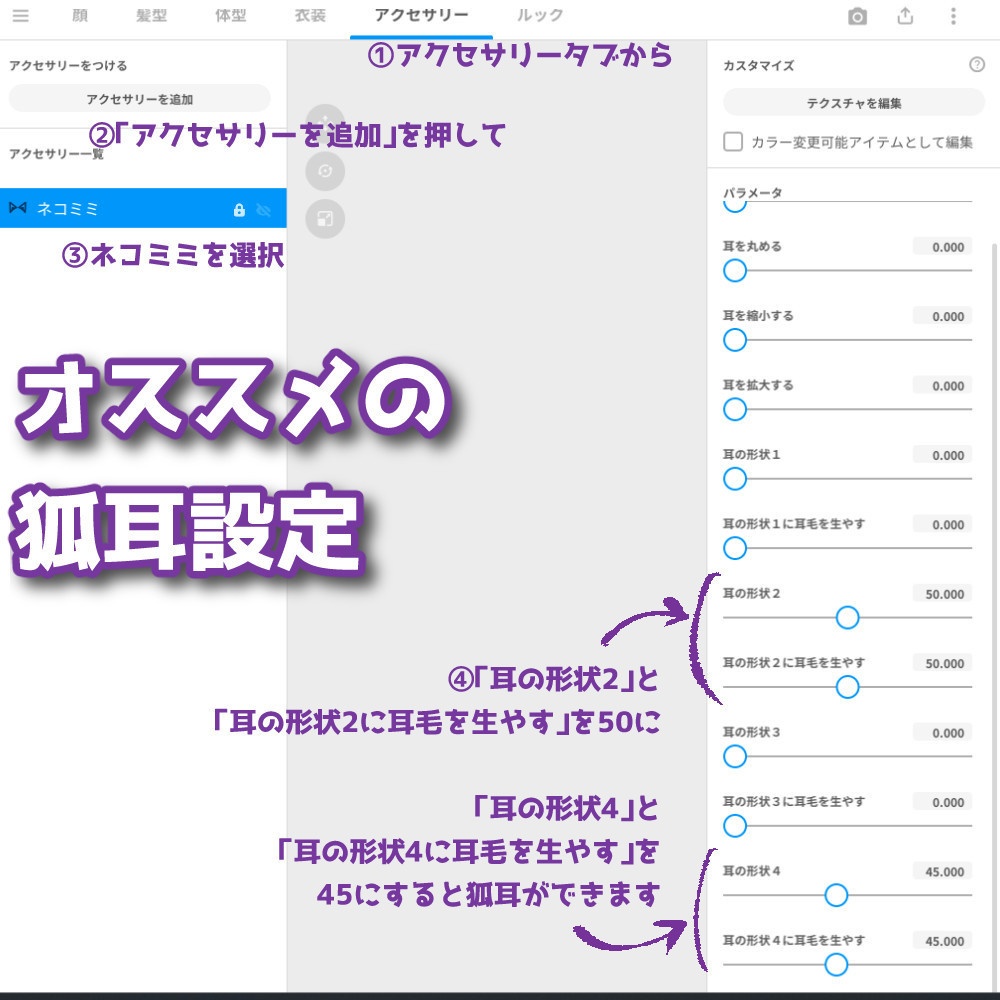Click the bow icon next to ネコミミ
Viewport: 1000px width, 1000px height.
point(16,208)
